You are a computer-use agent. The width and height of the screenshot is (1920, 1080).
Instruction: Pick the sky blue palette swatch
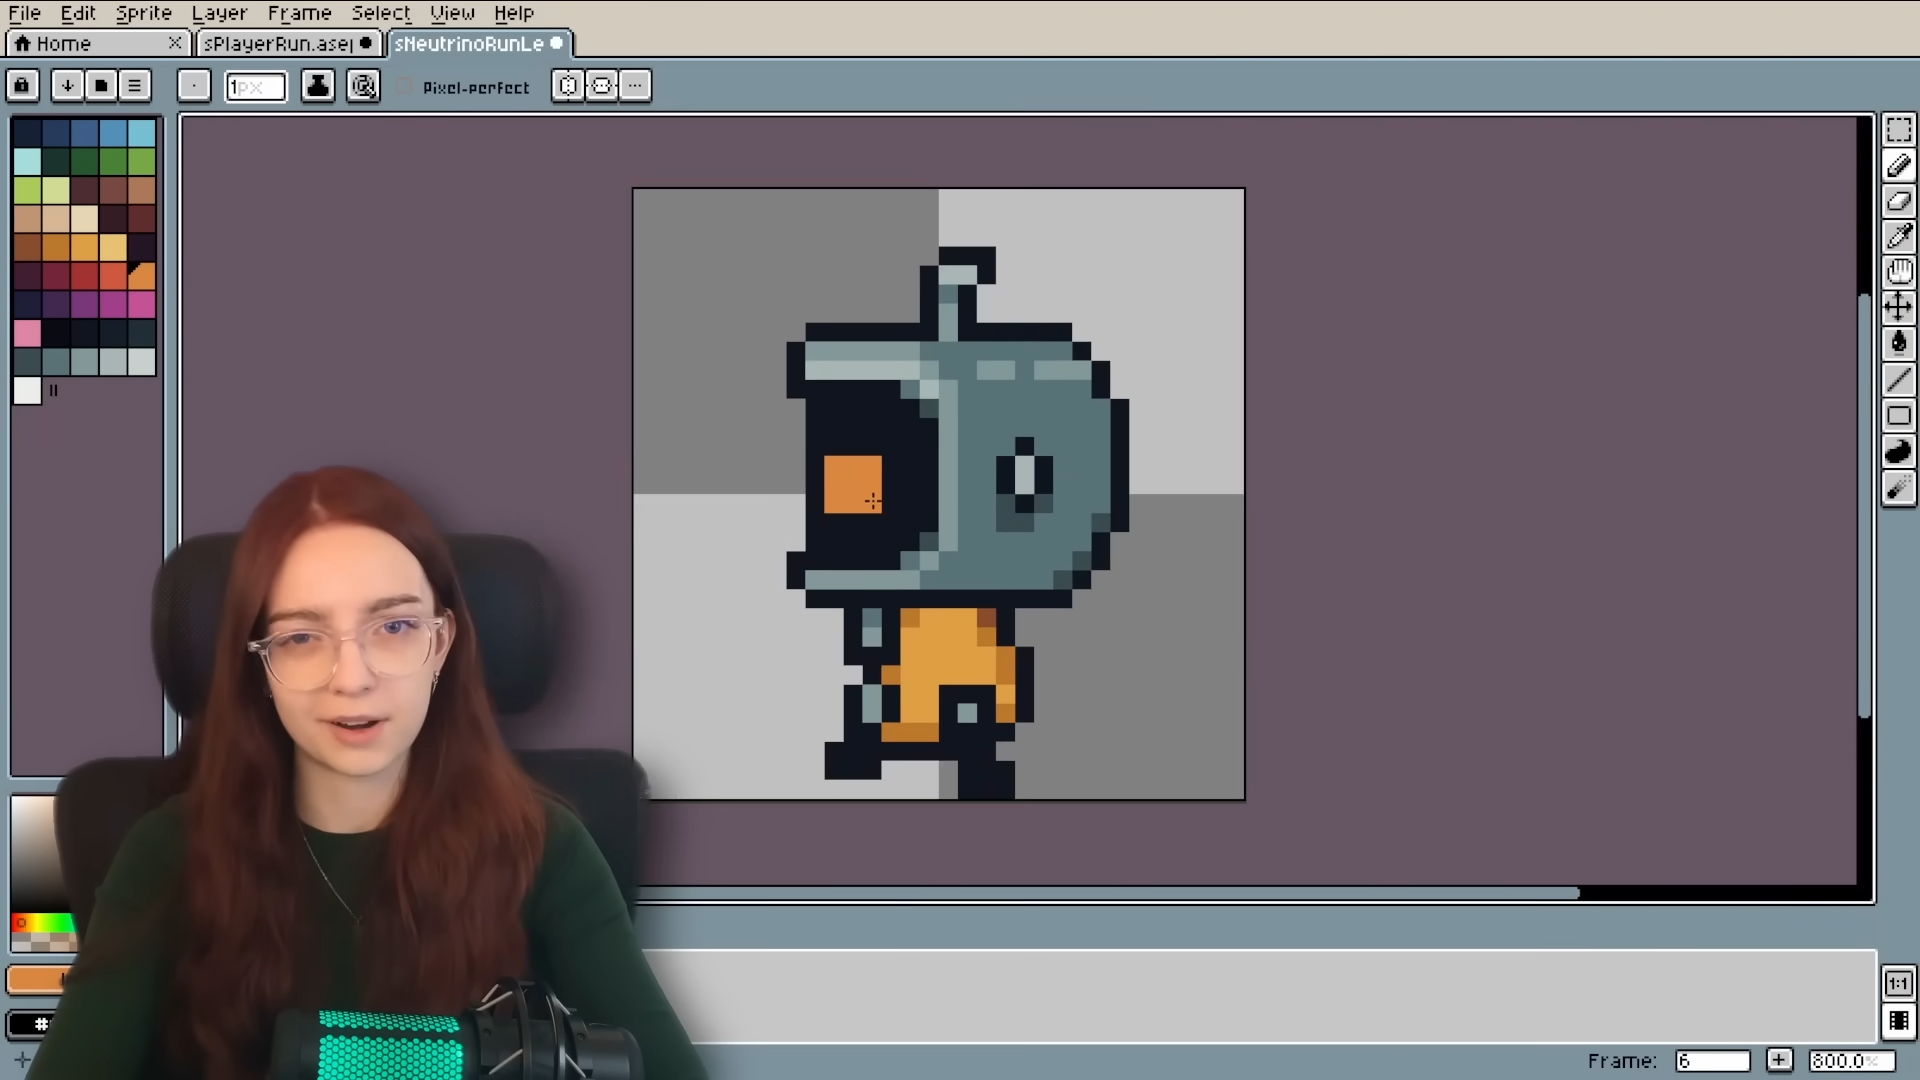[x=142, y=133]
